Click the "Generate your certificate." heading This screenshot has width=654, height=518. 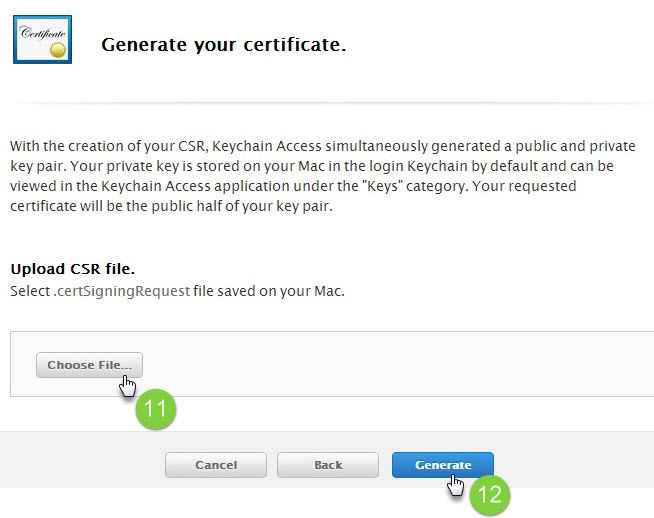[223, 45]
